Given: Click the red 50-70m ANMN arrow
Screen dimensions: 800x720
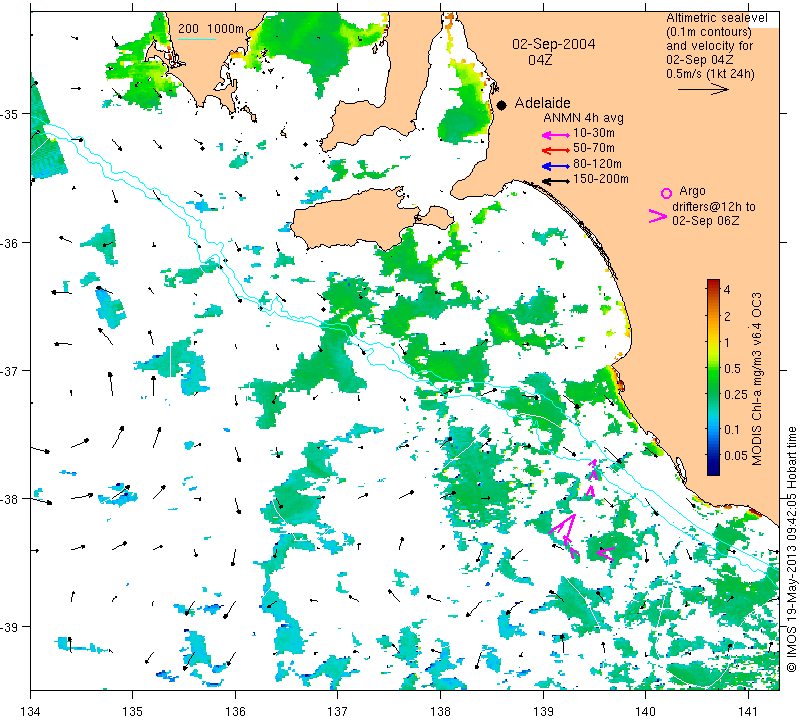Looking at the screenshot, I should [x=556, y=150].
